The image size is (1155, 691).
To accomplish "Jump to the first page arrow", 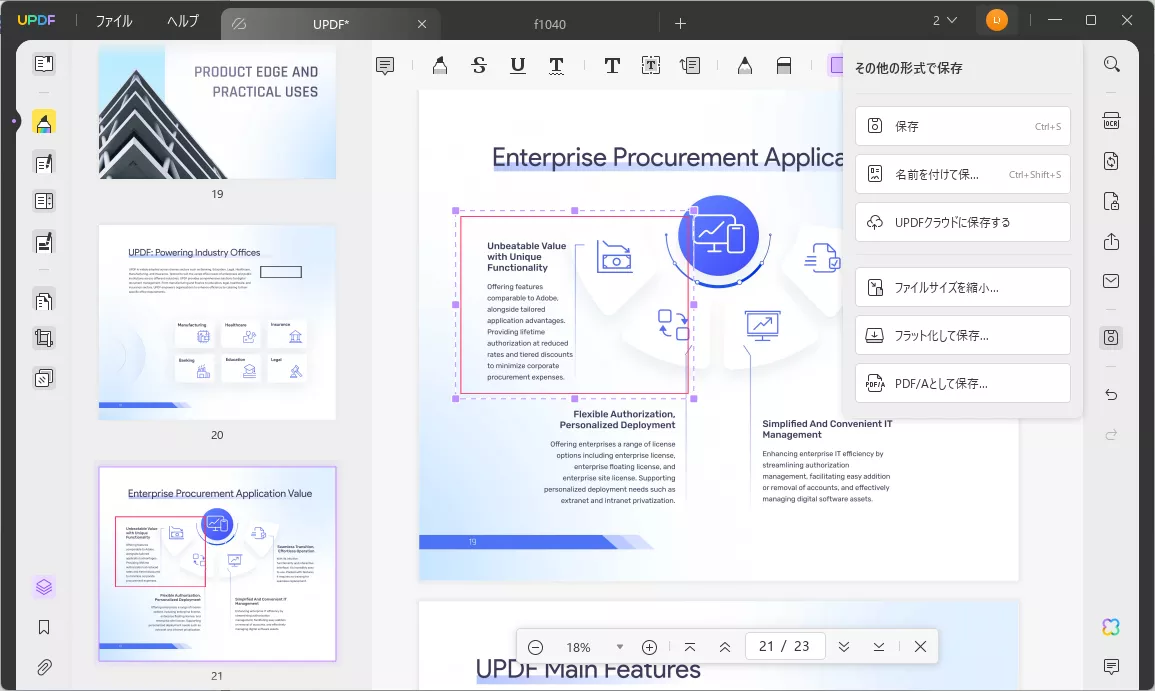I will coord(689,647).
